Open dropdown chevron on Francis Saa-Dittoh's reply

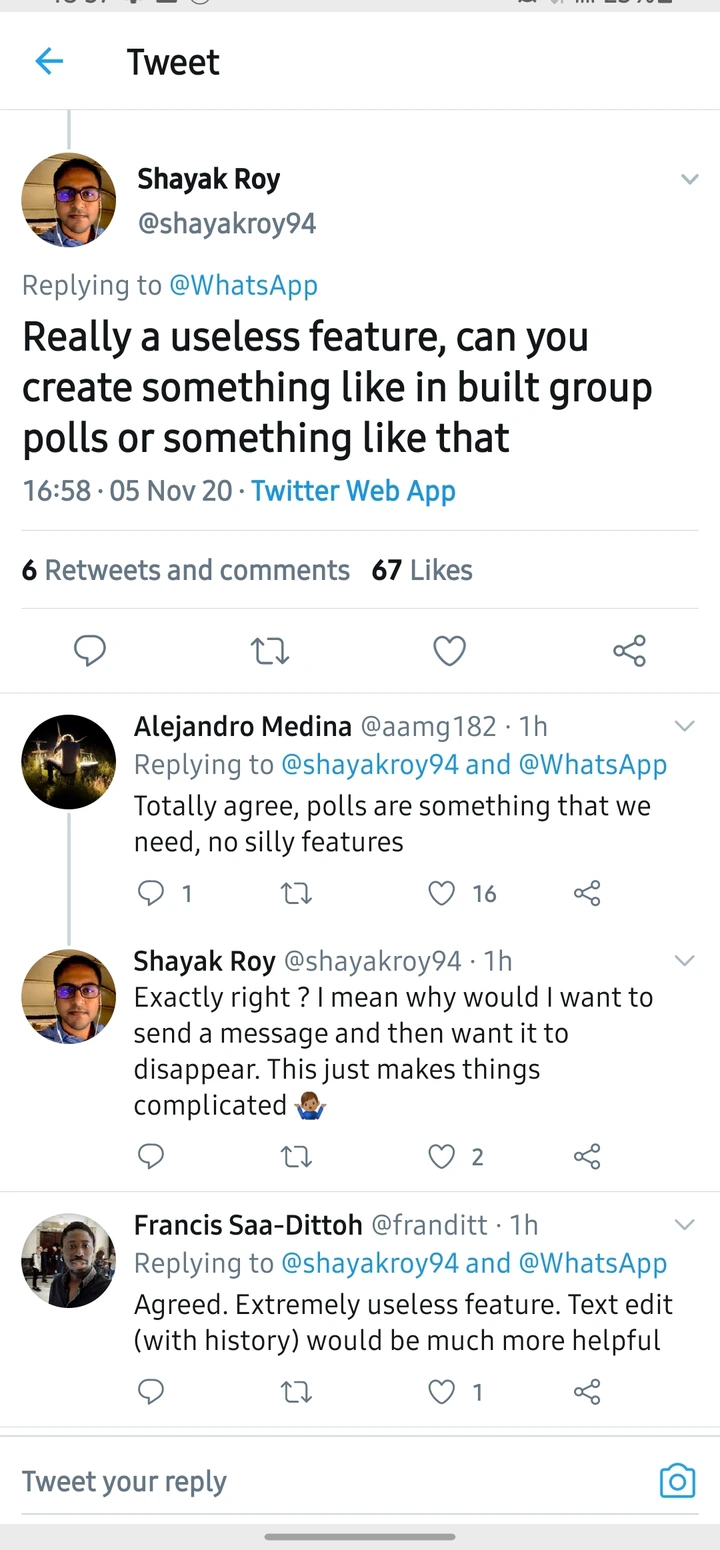click(x=684, y=1225)
